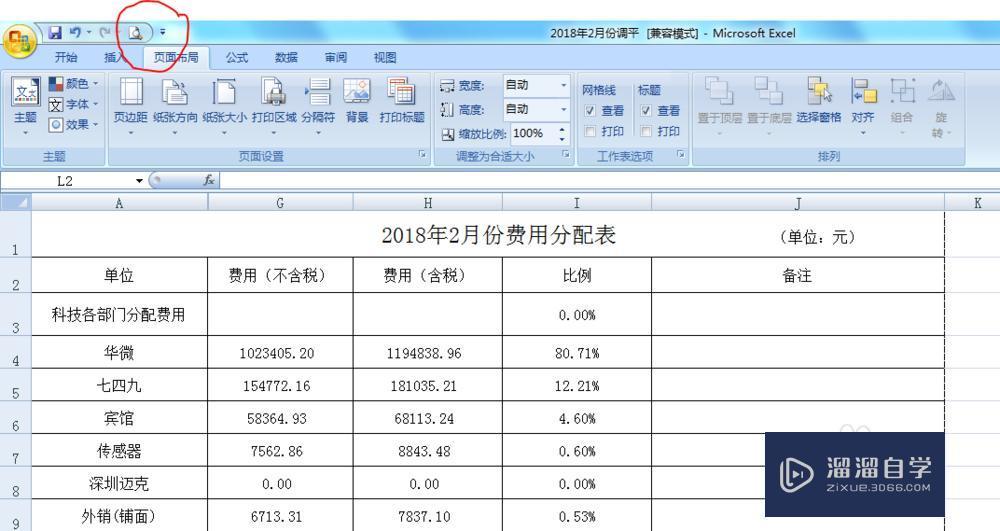Open the 开始 ribbon tab
This screenshot has height=531, width=1000.
click(66, 57)
